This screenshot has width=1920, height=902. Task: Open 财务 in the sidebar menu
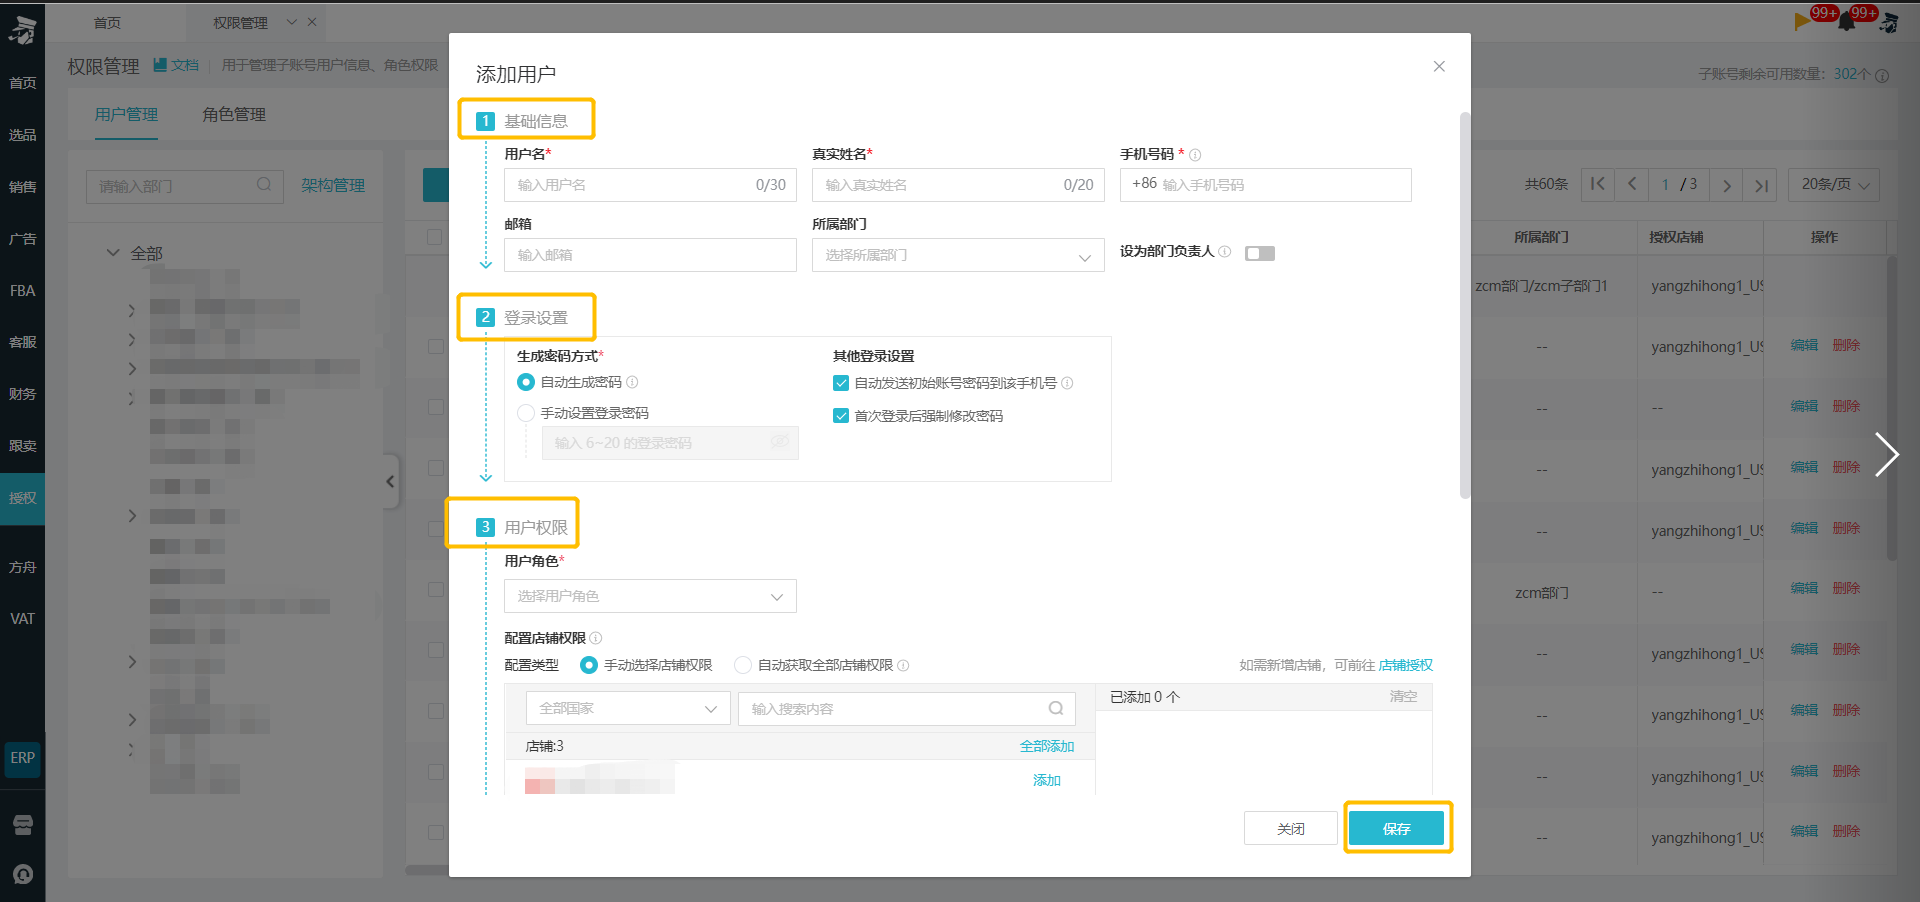click(22, 394)
